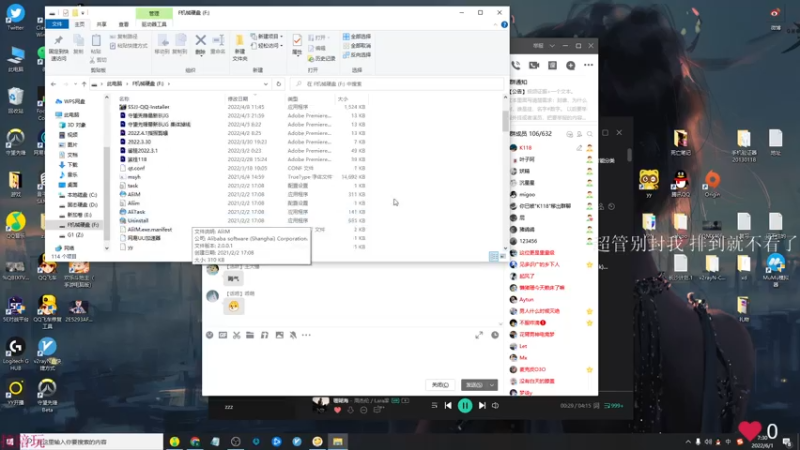Image resolution: width=800 pixels, height=450 pixels.
Task: Select the SSJJ-QQ-Installer file
Action: tap(148, 107)
